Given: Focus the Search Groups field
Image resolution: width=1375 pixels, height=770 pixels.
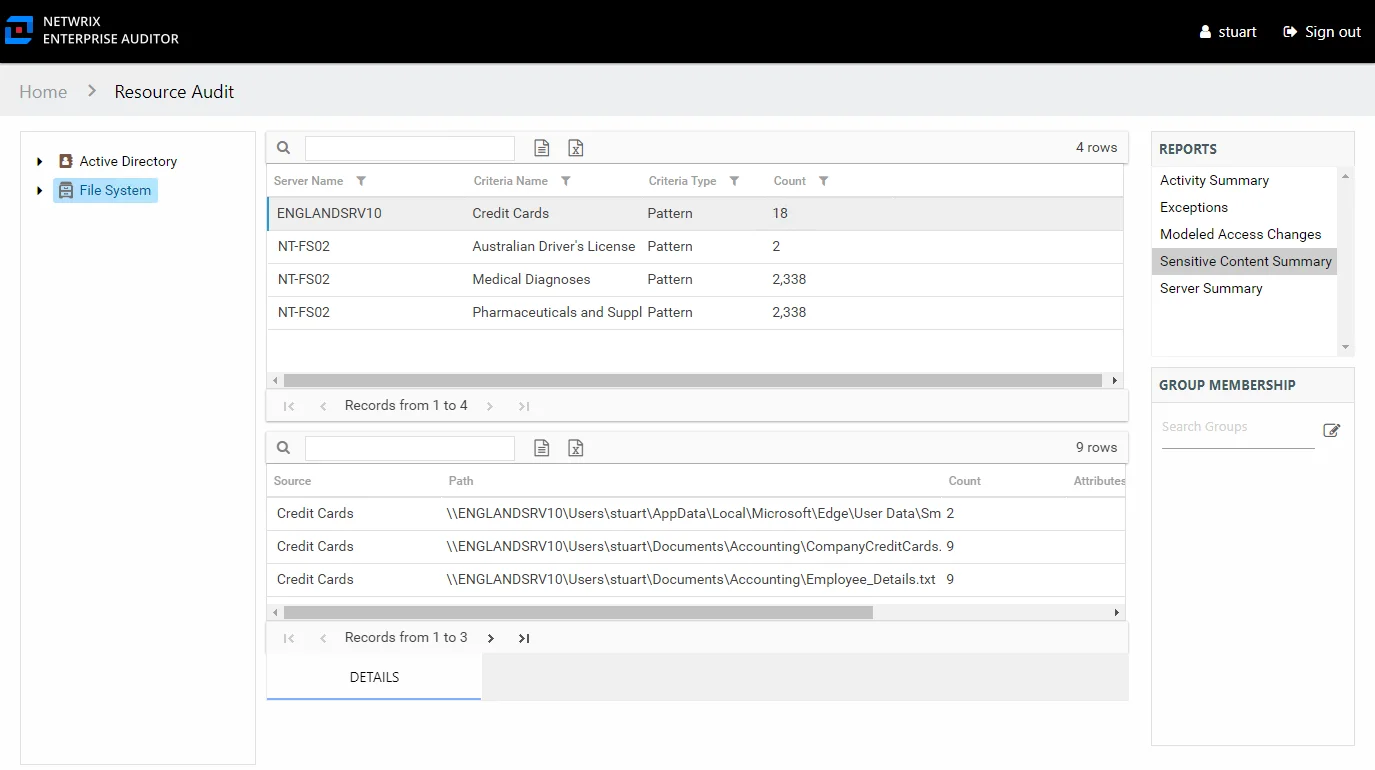Looking at the screenshot, I should [x=1238, y=427].
